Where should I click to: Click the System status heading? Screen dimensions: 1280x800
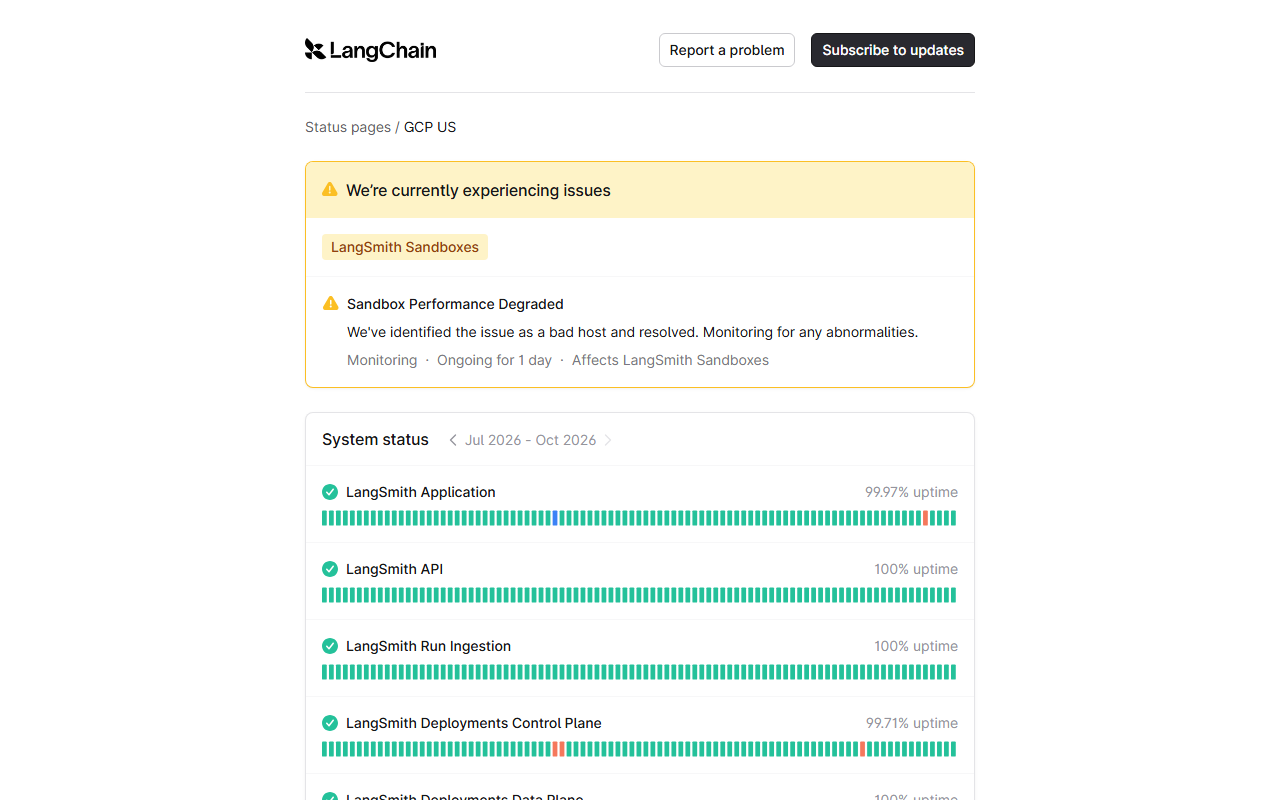[x=375, y=440]
